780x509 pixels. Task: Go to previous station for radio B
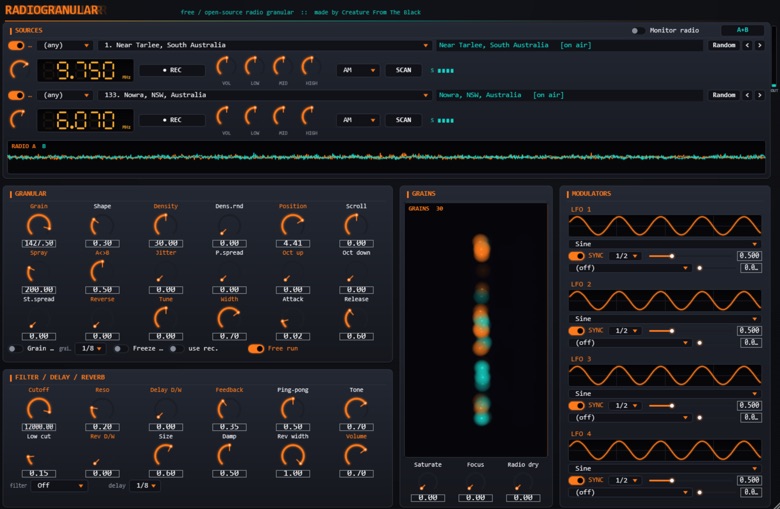pyautogui.click(x=747, y=95)
